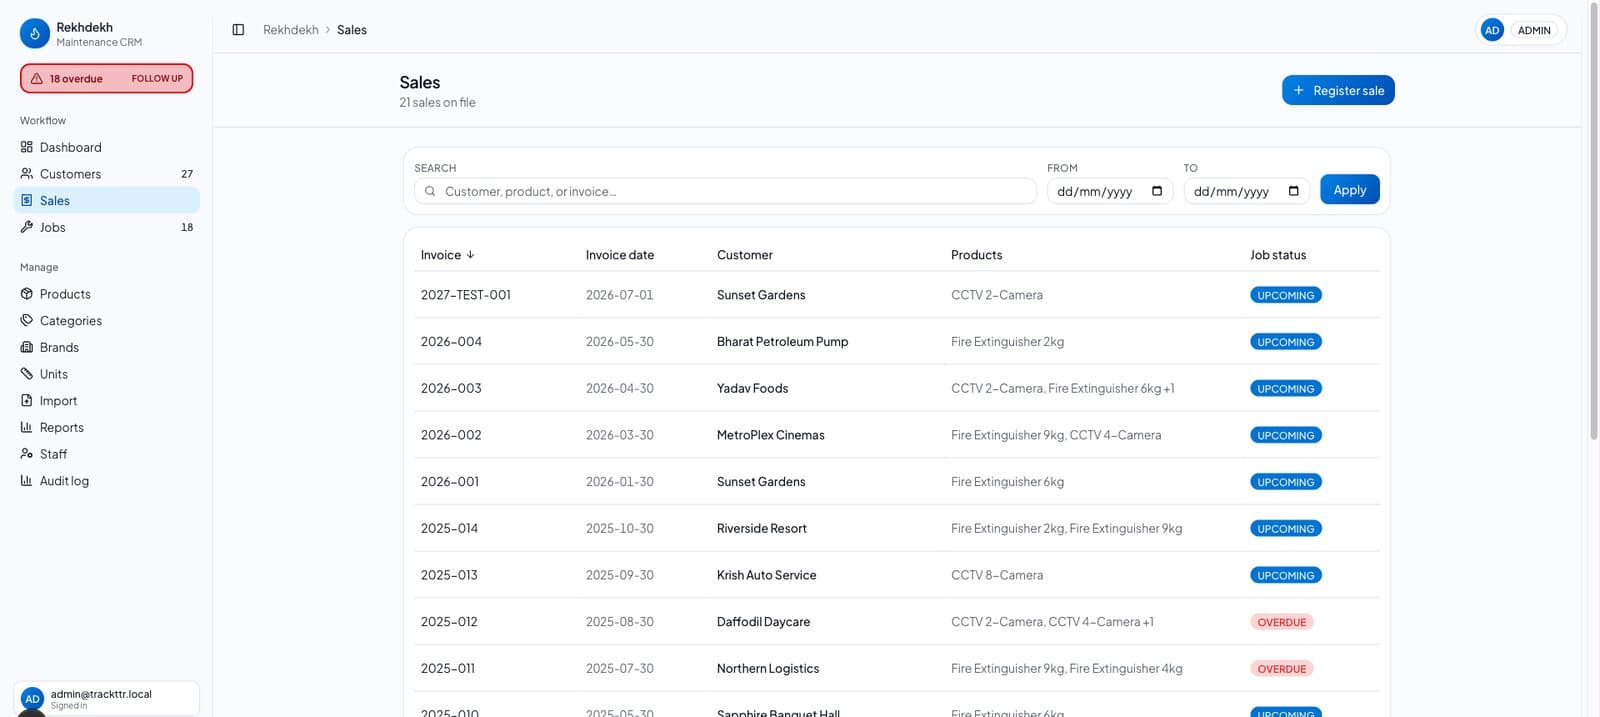The width and height of the screenshot is (1600, 717).
Task: Click OVERDUE badge for Northern Logistics
Action: [1282, 669]
